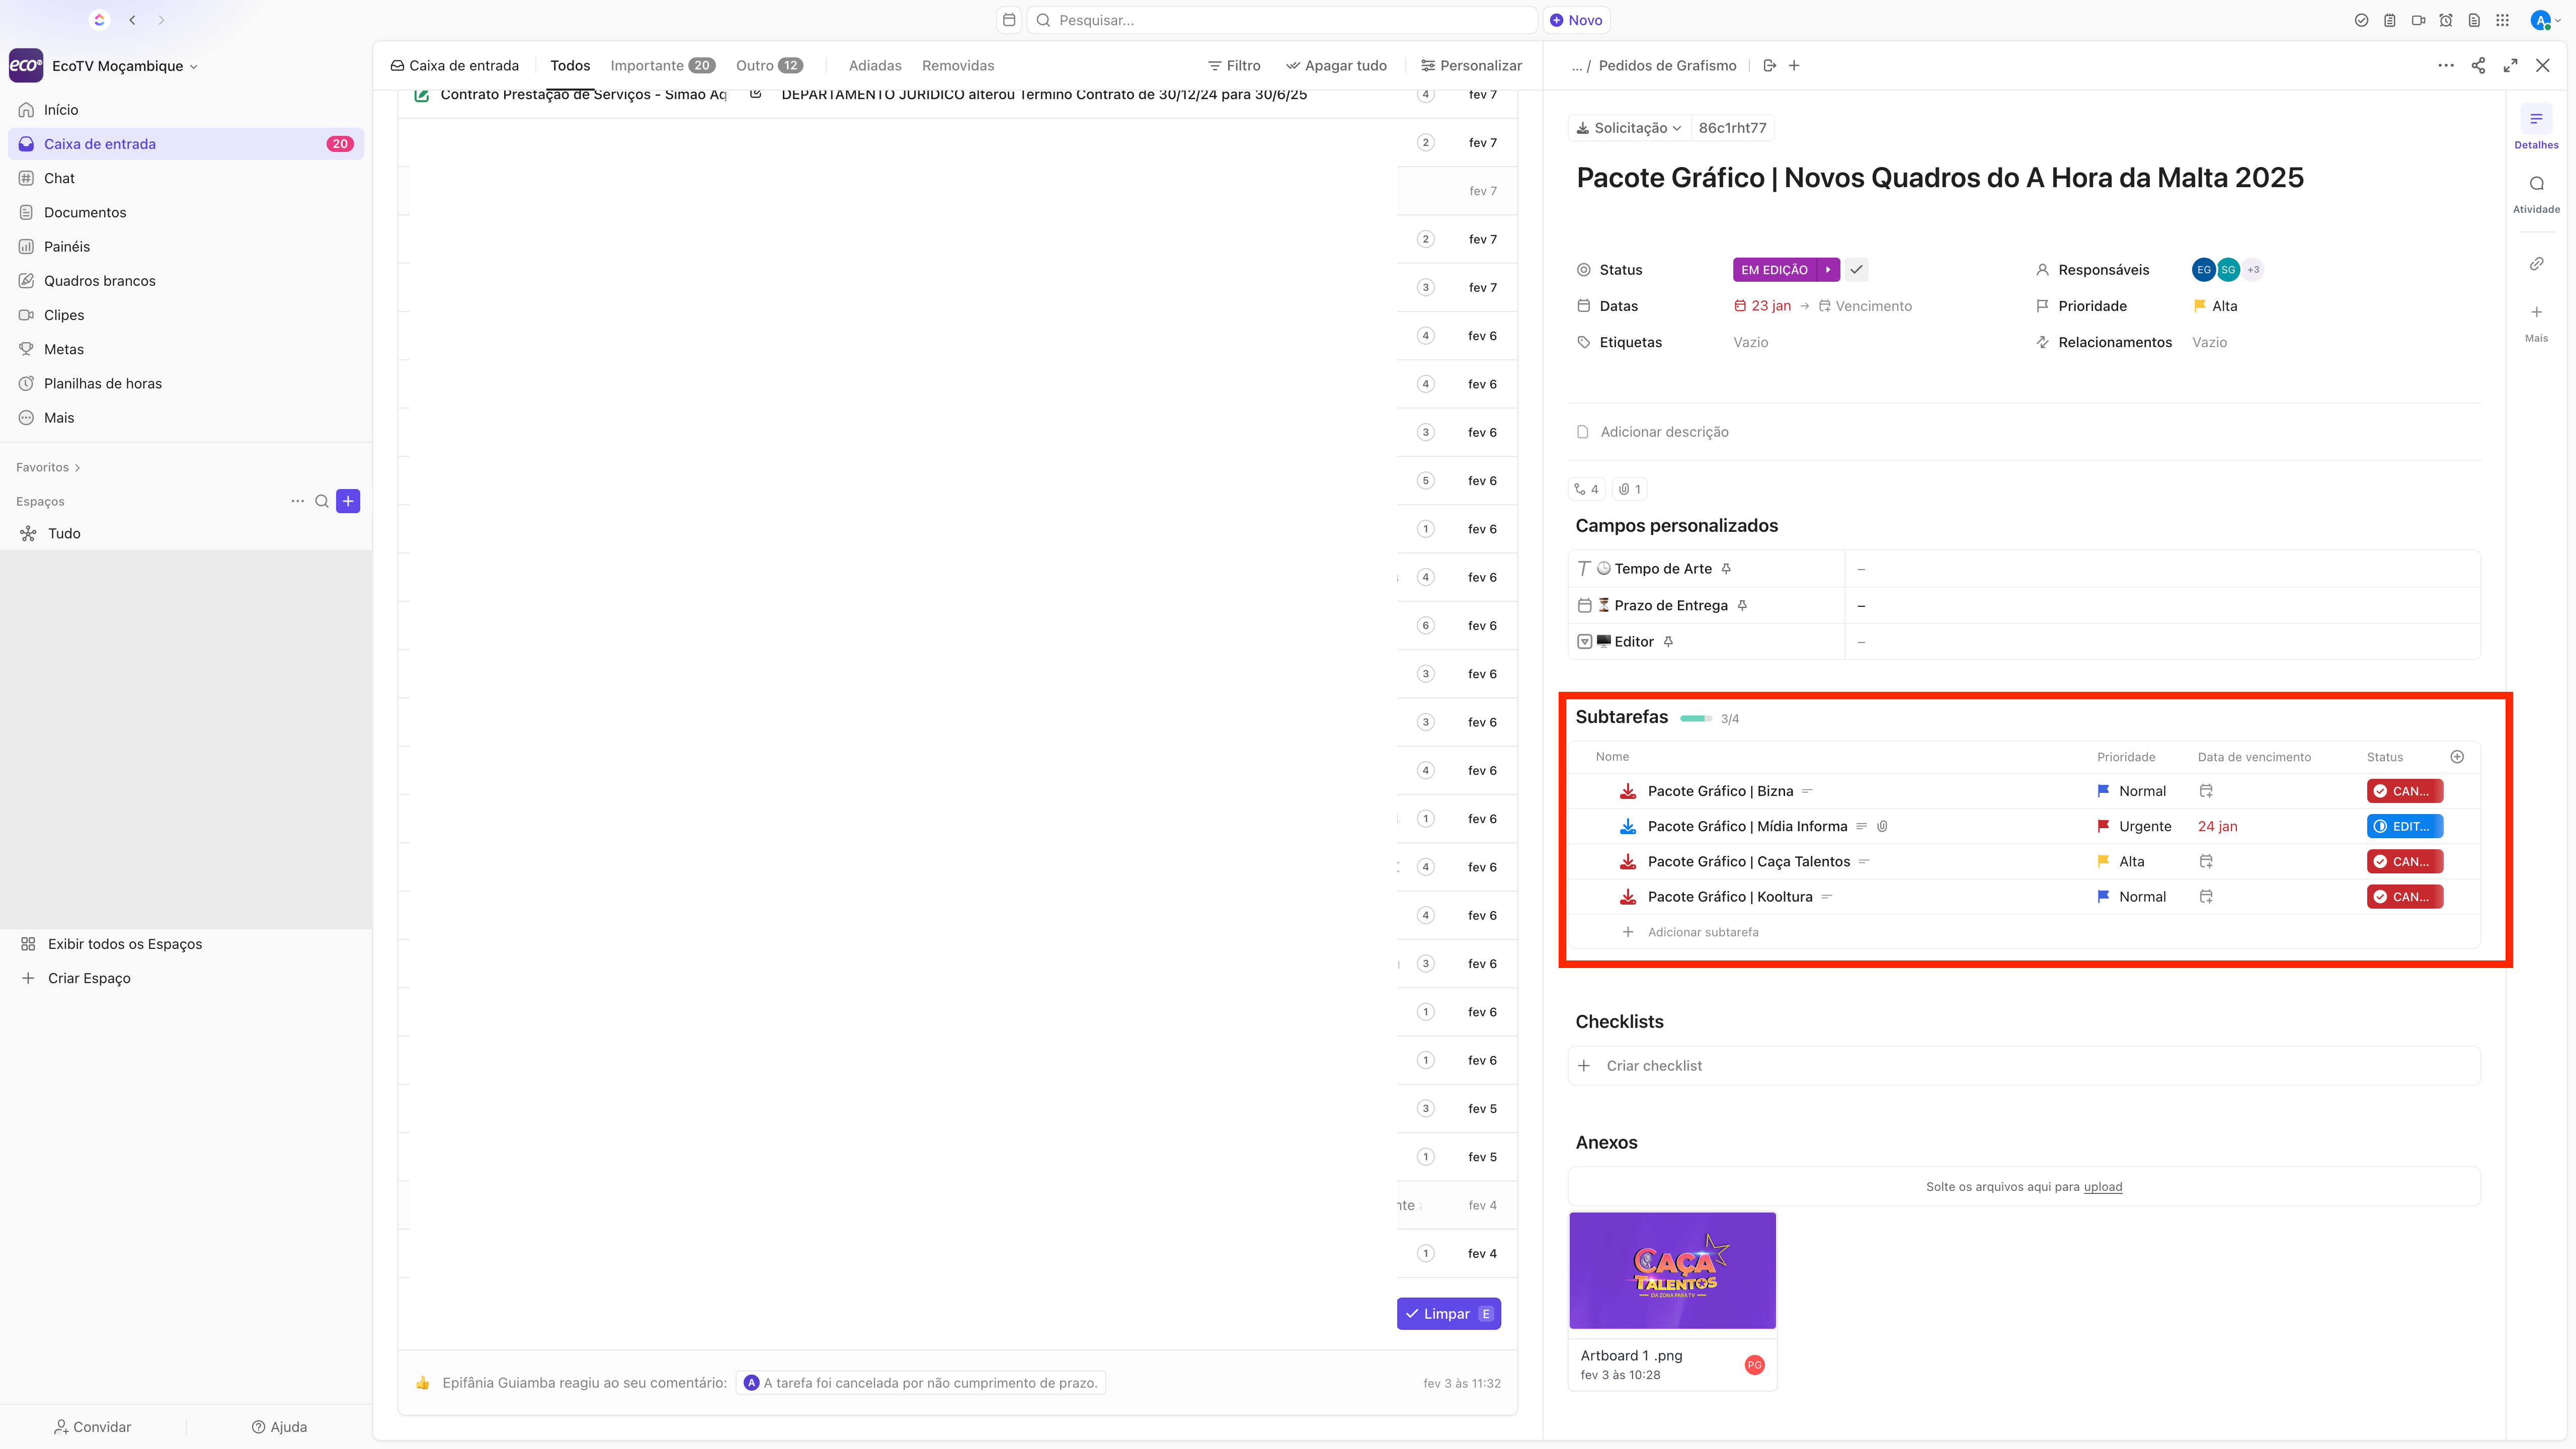The image size is (2576, 1449).
Task: Click Limpar button
Action: [x=1448, y=1314]
